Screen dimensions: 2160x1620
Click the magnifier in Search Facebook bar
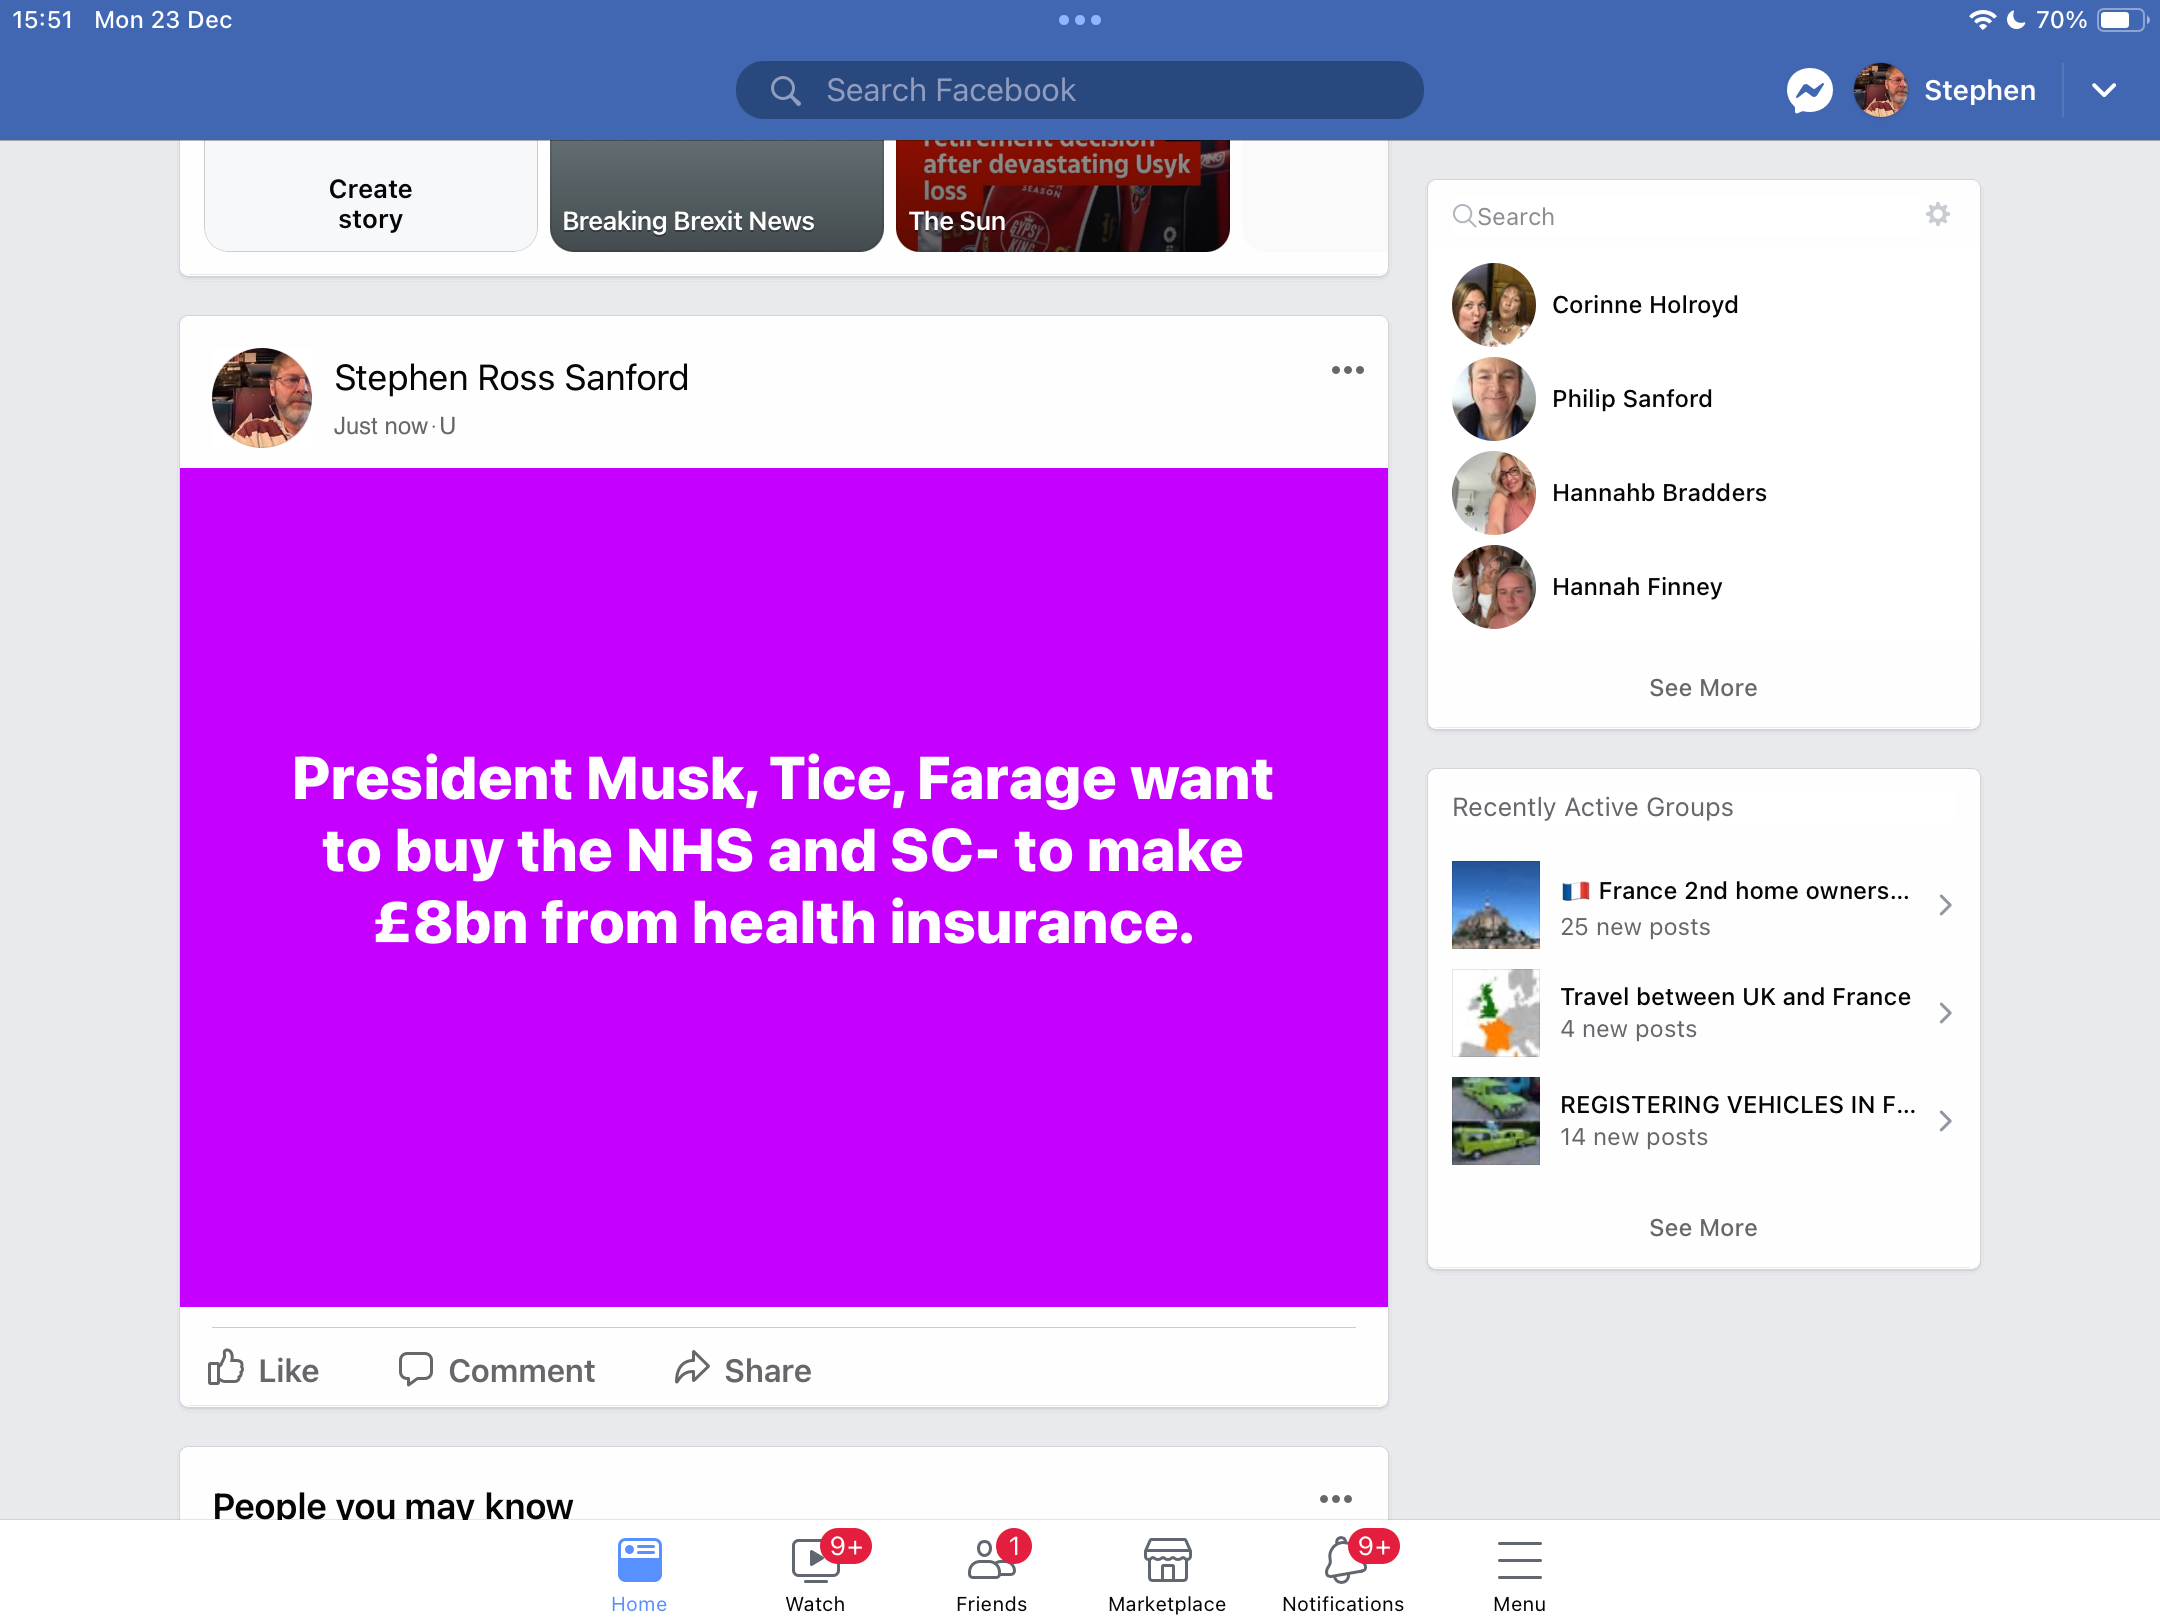[x=785, y=91]
